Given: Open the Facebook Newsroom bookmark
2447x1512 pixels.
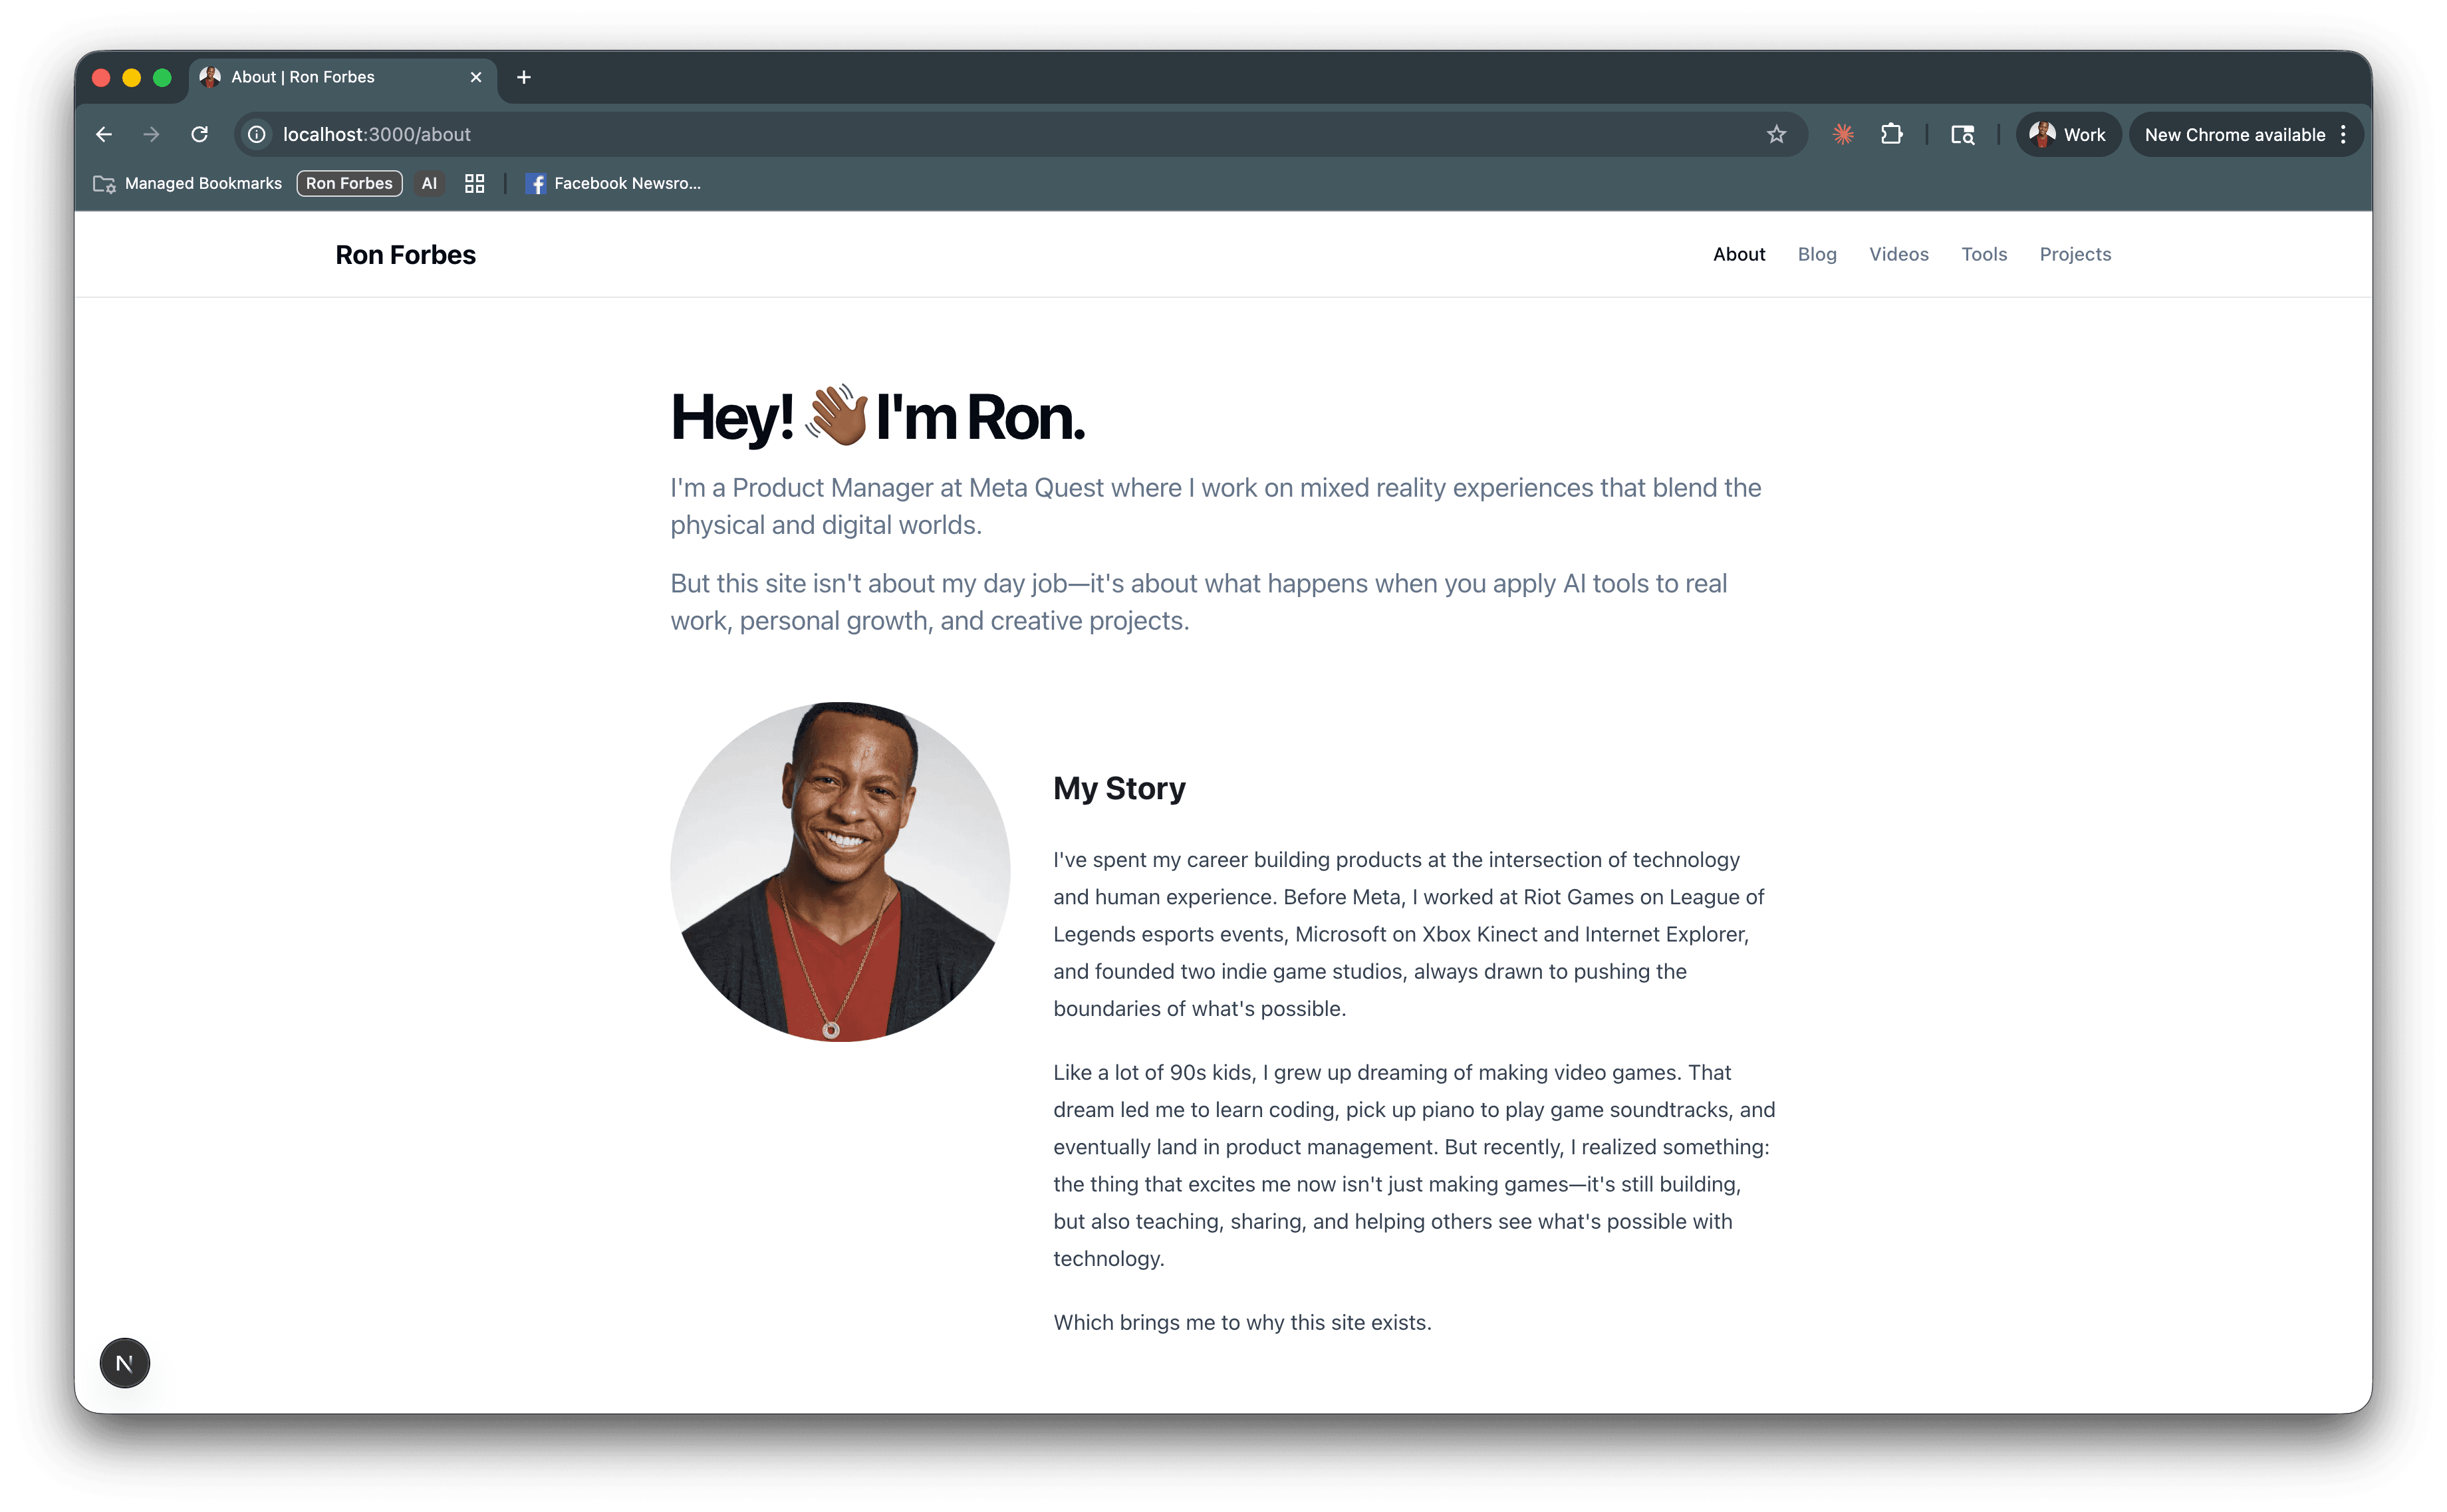Looking at the screenshot, I should 613,183.
